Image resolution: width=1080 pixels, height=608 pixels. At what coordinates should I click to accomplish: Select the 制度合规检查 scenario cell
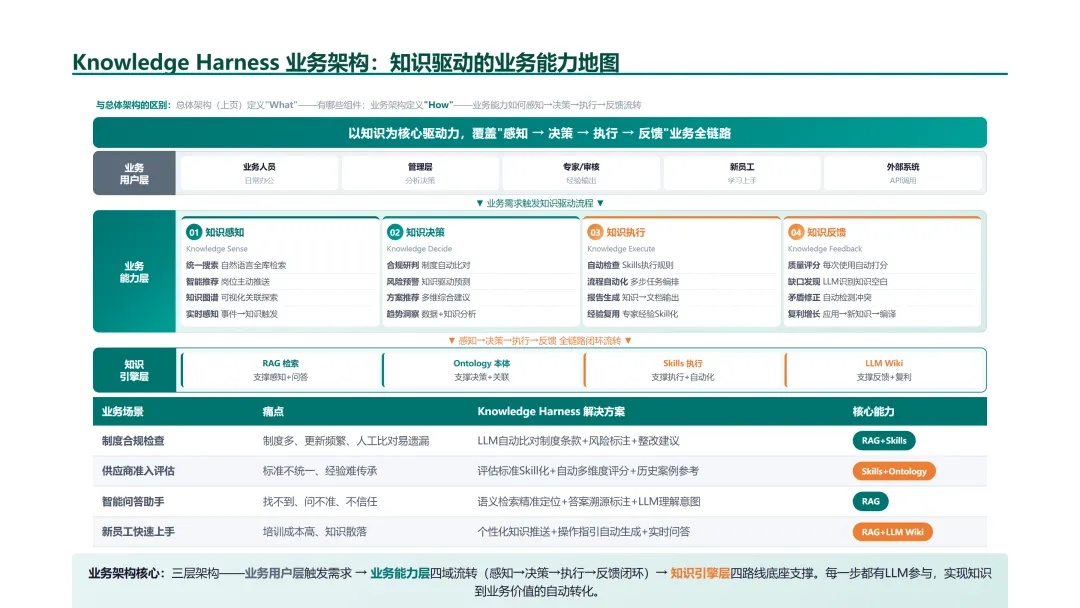tap(133, 441)
